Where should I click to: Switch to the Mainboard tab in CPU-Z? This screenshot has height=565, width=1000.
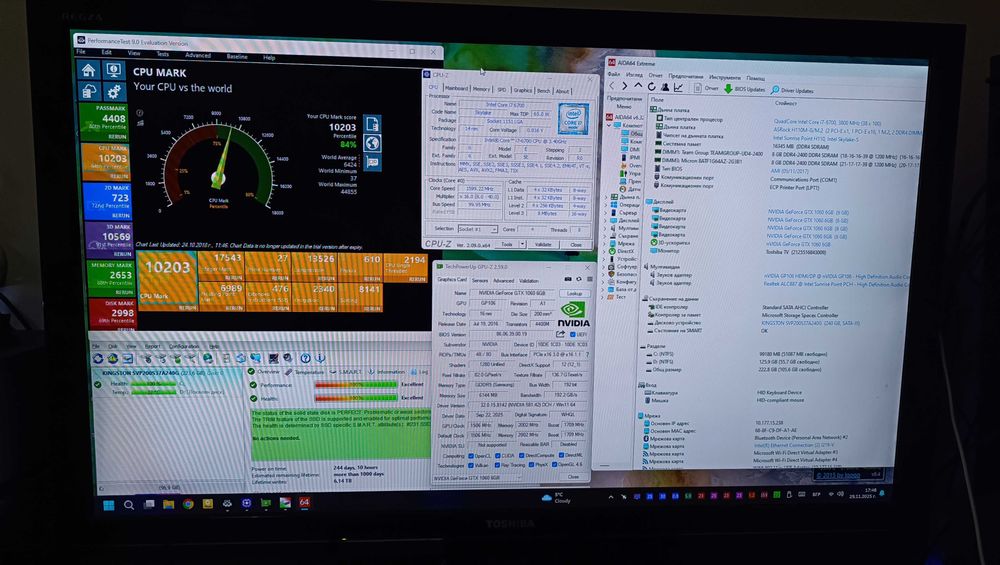pos(456,89)
